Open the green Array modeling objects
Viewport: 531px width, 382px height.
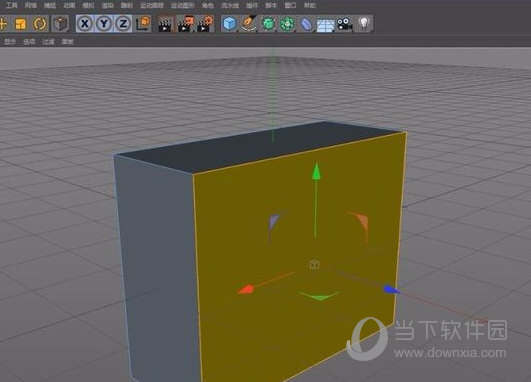(x=288, y=24)
